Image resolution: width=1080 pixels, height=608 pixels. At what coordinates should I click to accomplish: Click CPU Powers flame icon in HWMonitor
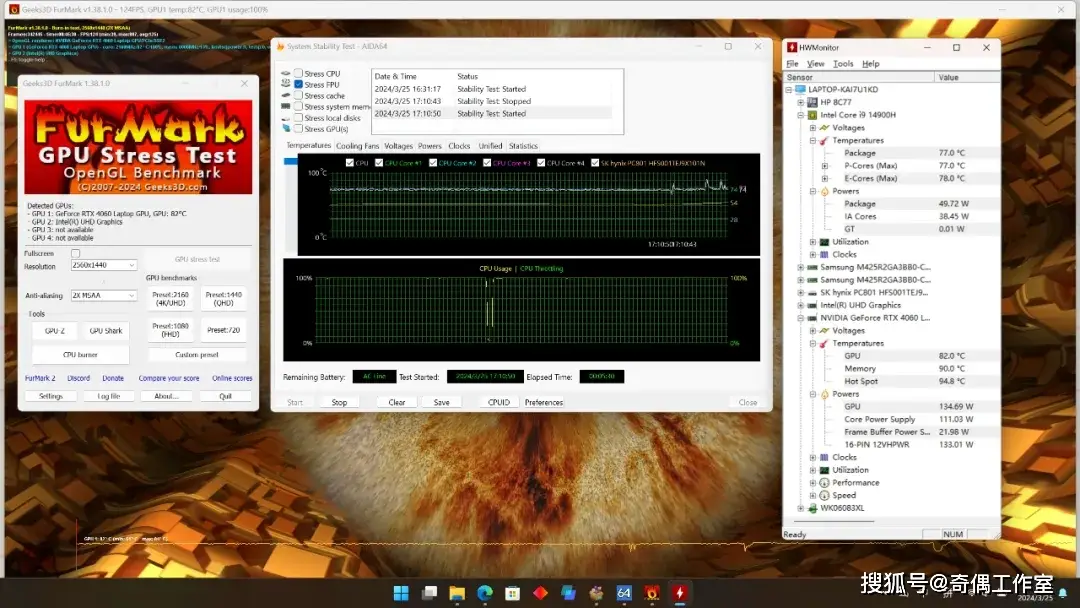pos(824,191)
